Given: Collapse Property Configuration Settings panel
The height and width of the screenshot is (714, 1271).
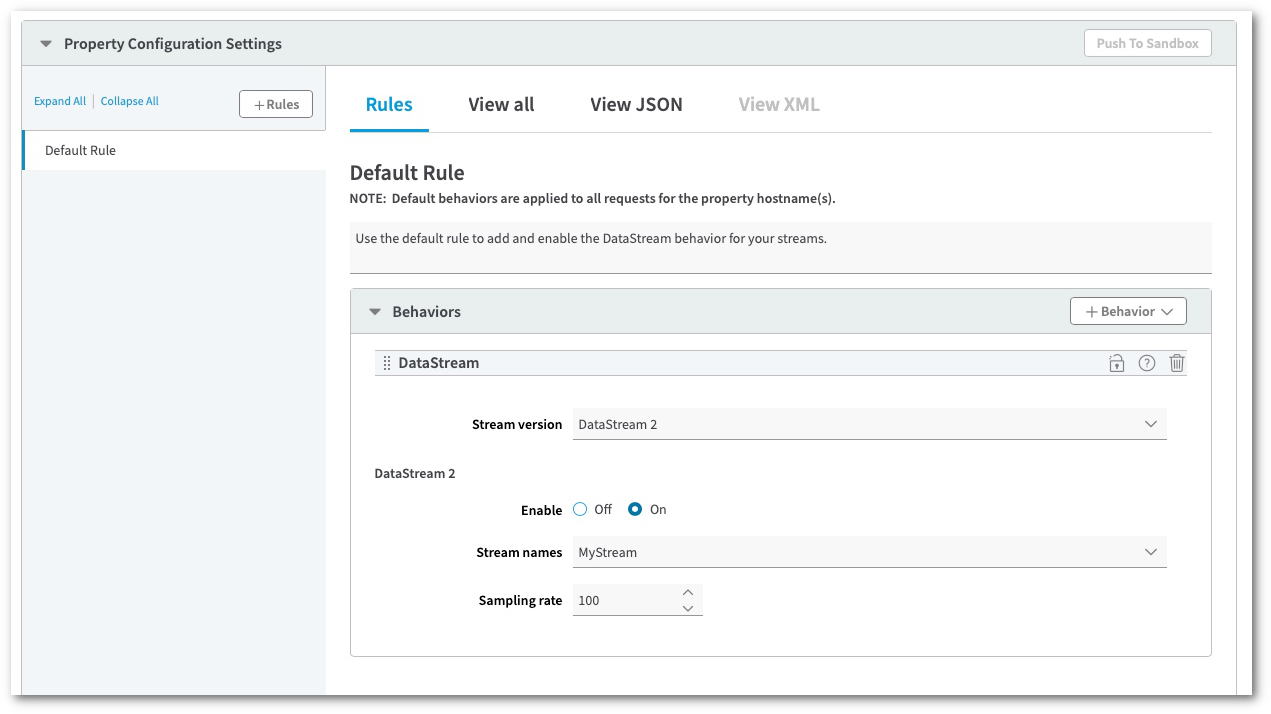Looking at the screenshot, I should coord(46,44).
